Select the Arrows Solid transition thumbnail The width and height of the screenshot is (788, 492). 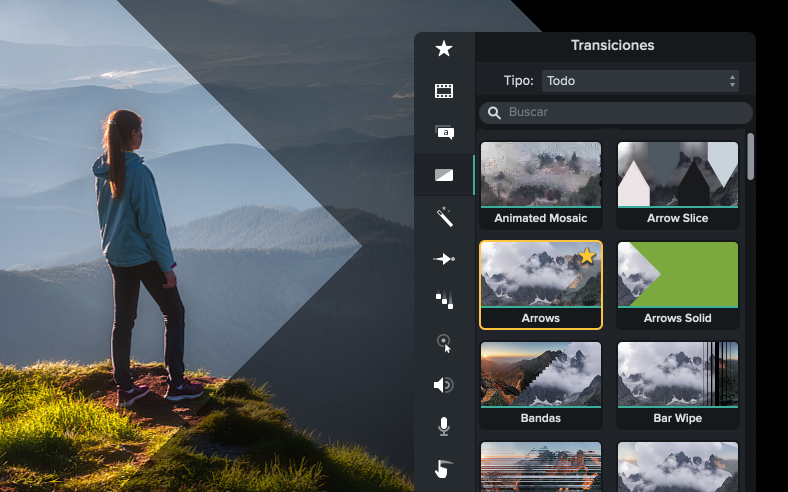(677, 274)
